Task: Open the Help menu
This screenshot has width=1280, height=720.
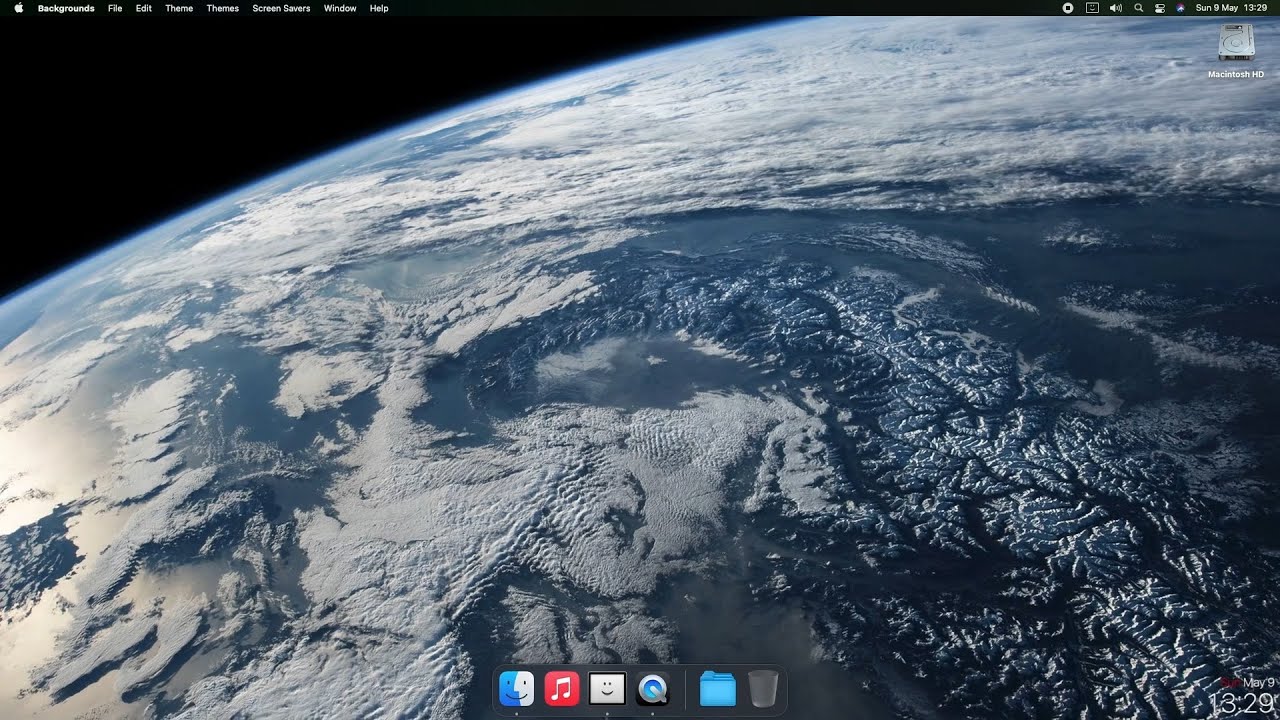Action: point(379,8)
